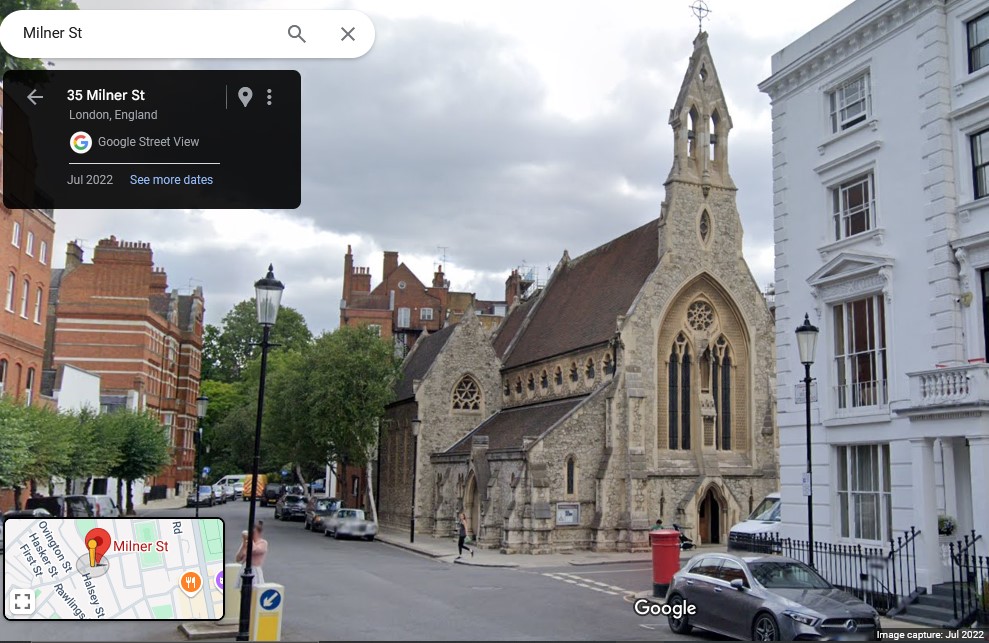Expand the mini-map to fullscreen
This screenshot has width=989, height=643.
click(22, 600)
